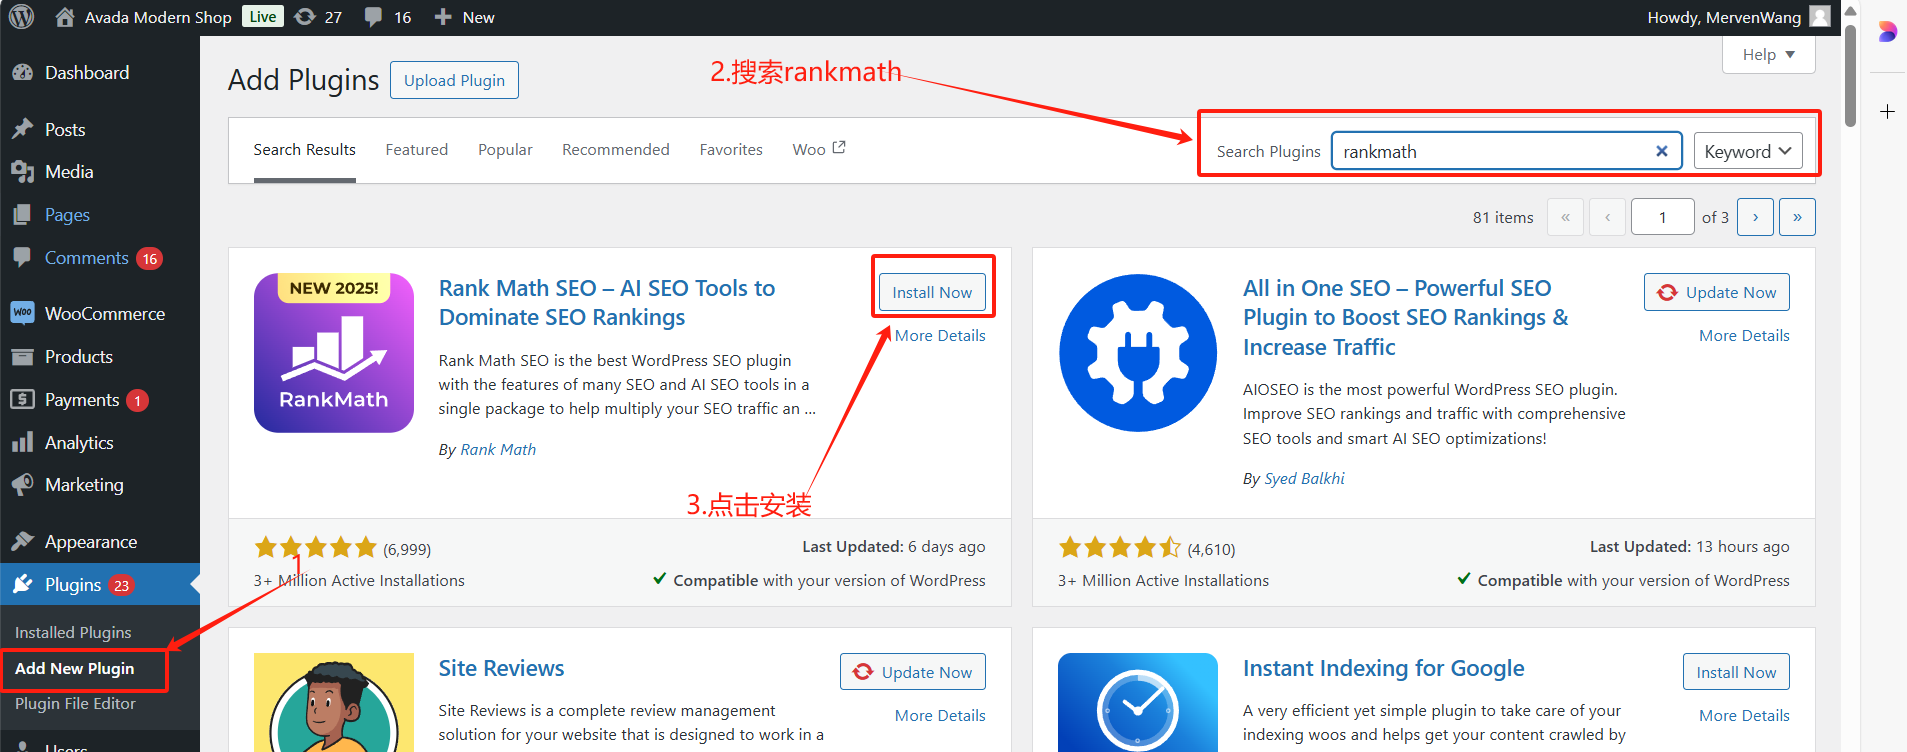The image size is (1907, 752).
Task: Open the updates icon showing 27
Action: 305,17
